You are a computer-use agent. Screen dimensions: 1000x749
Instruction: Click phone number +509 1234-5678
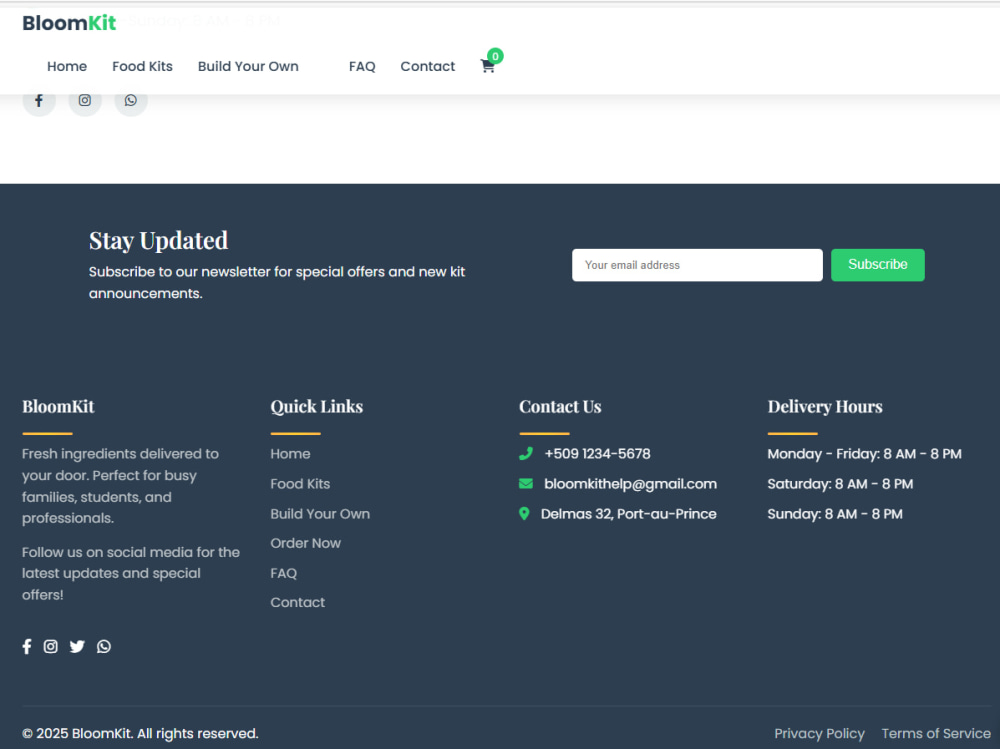tap(598, 454)
